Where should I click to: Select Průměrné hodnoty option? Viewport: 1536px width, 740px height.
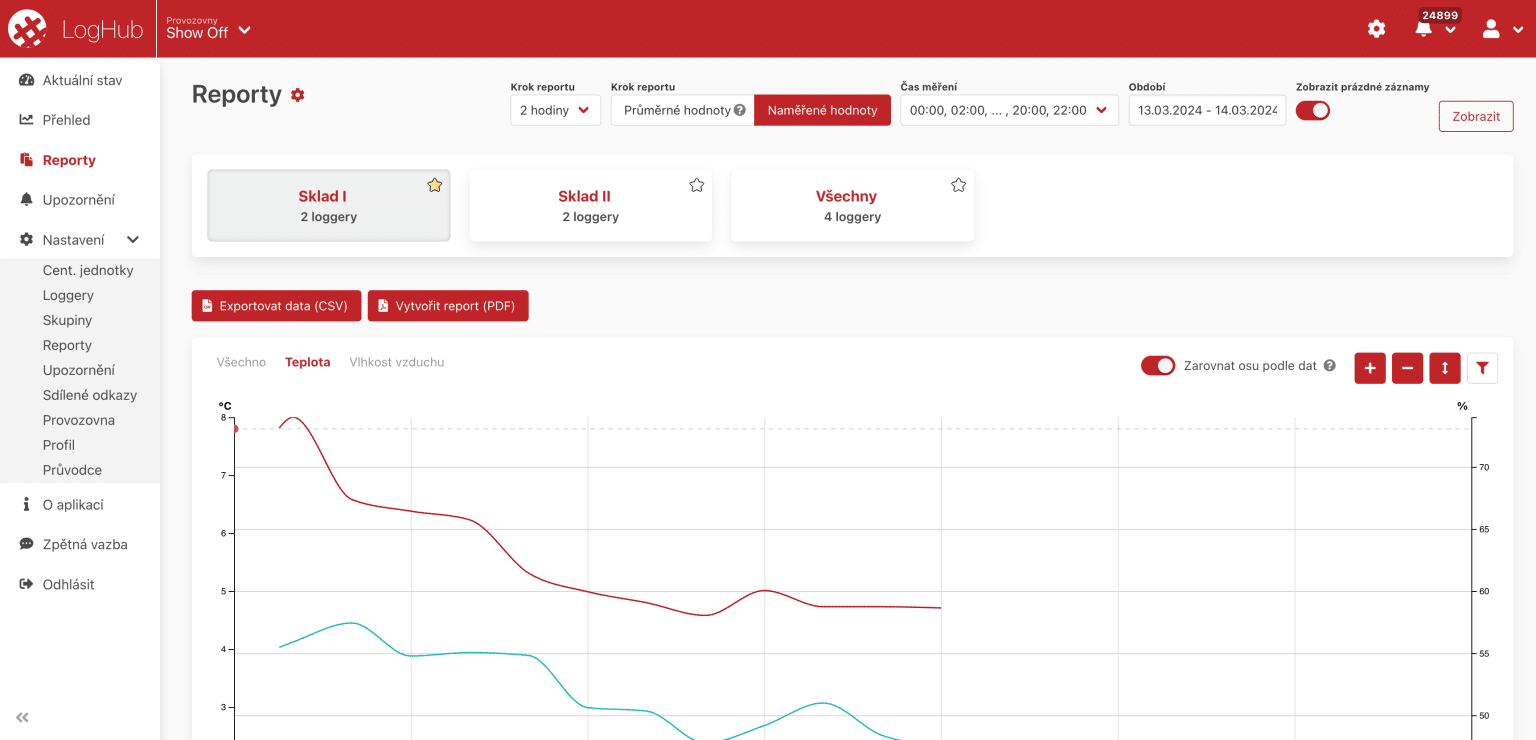683,110
